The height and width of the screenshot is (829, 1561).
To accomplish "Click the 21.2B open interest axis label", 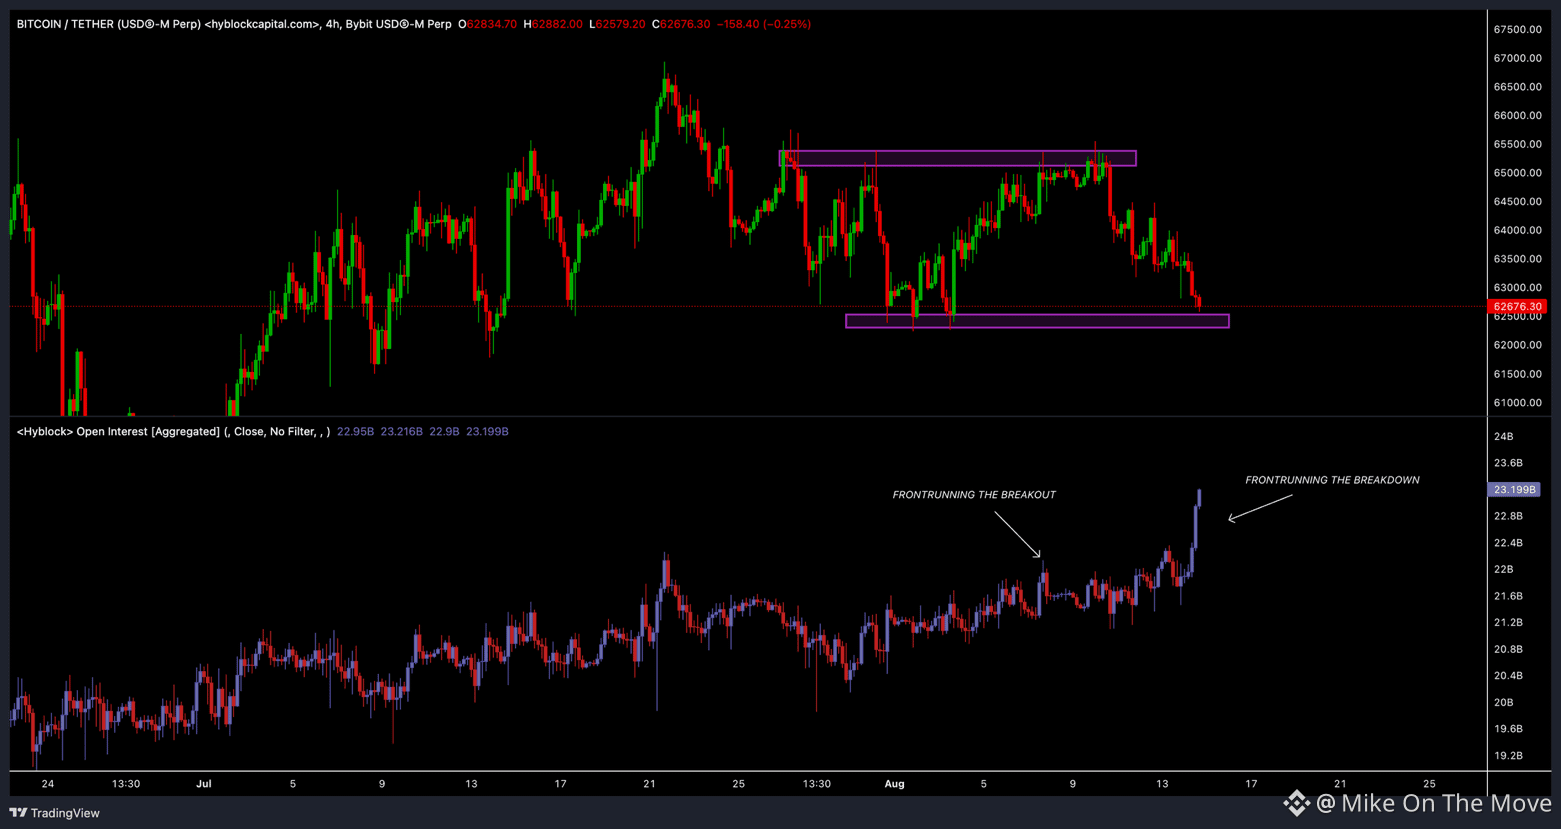I will (x=1508, y=623).
